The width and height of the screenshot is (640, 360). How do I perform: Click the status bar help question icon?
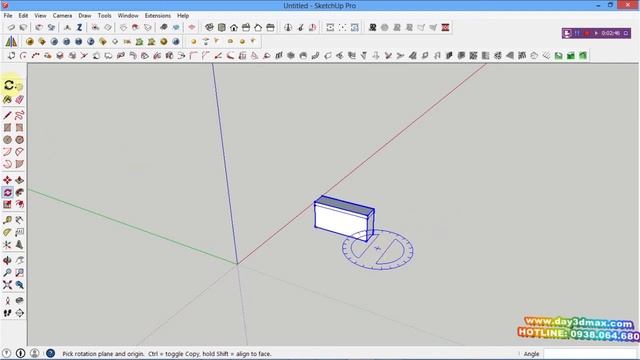[7, 353]
